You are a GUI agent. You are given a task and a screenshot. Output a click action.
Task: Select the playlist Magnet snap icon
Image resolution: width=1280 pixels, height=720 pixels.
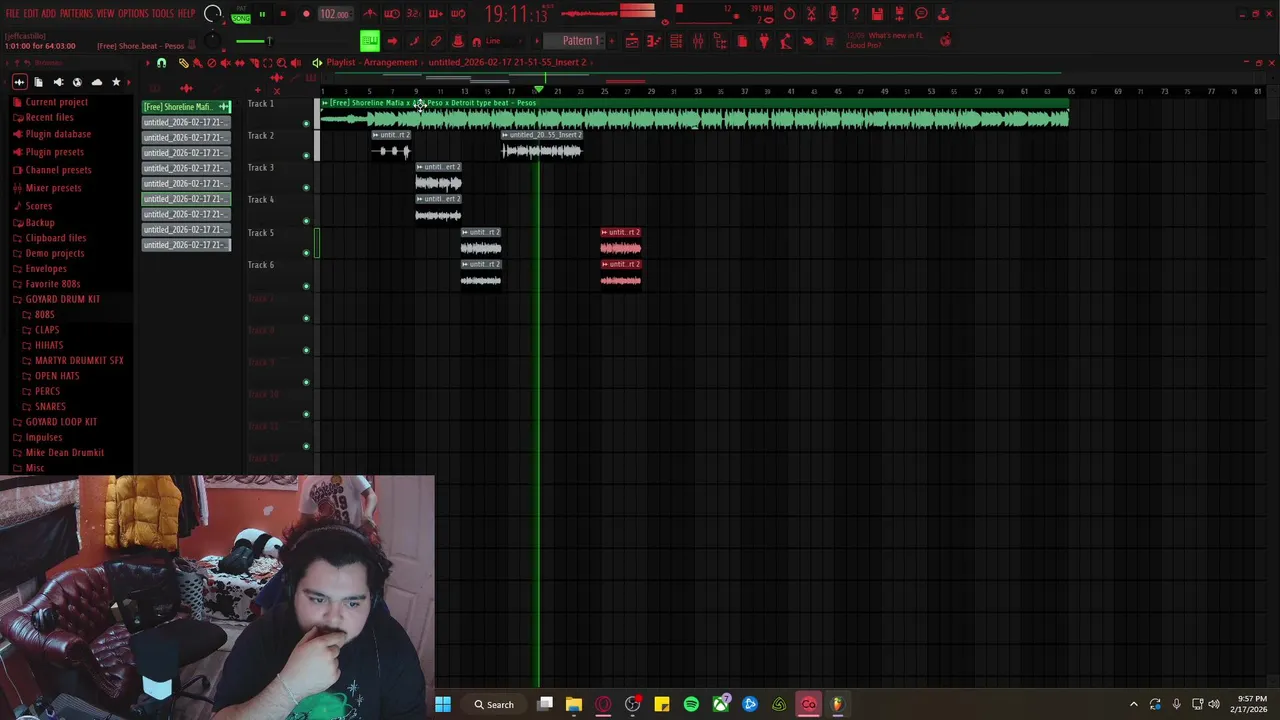161,63
